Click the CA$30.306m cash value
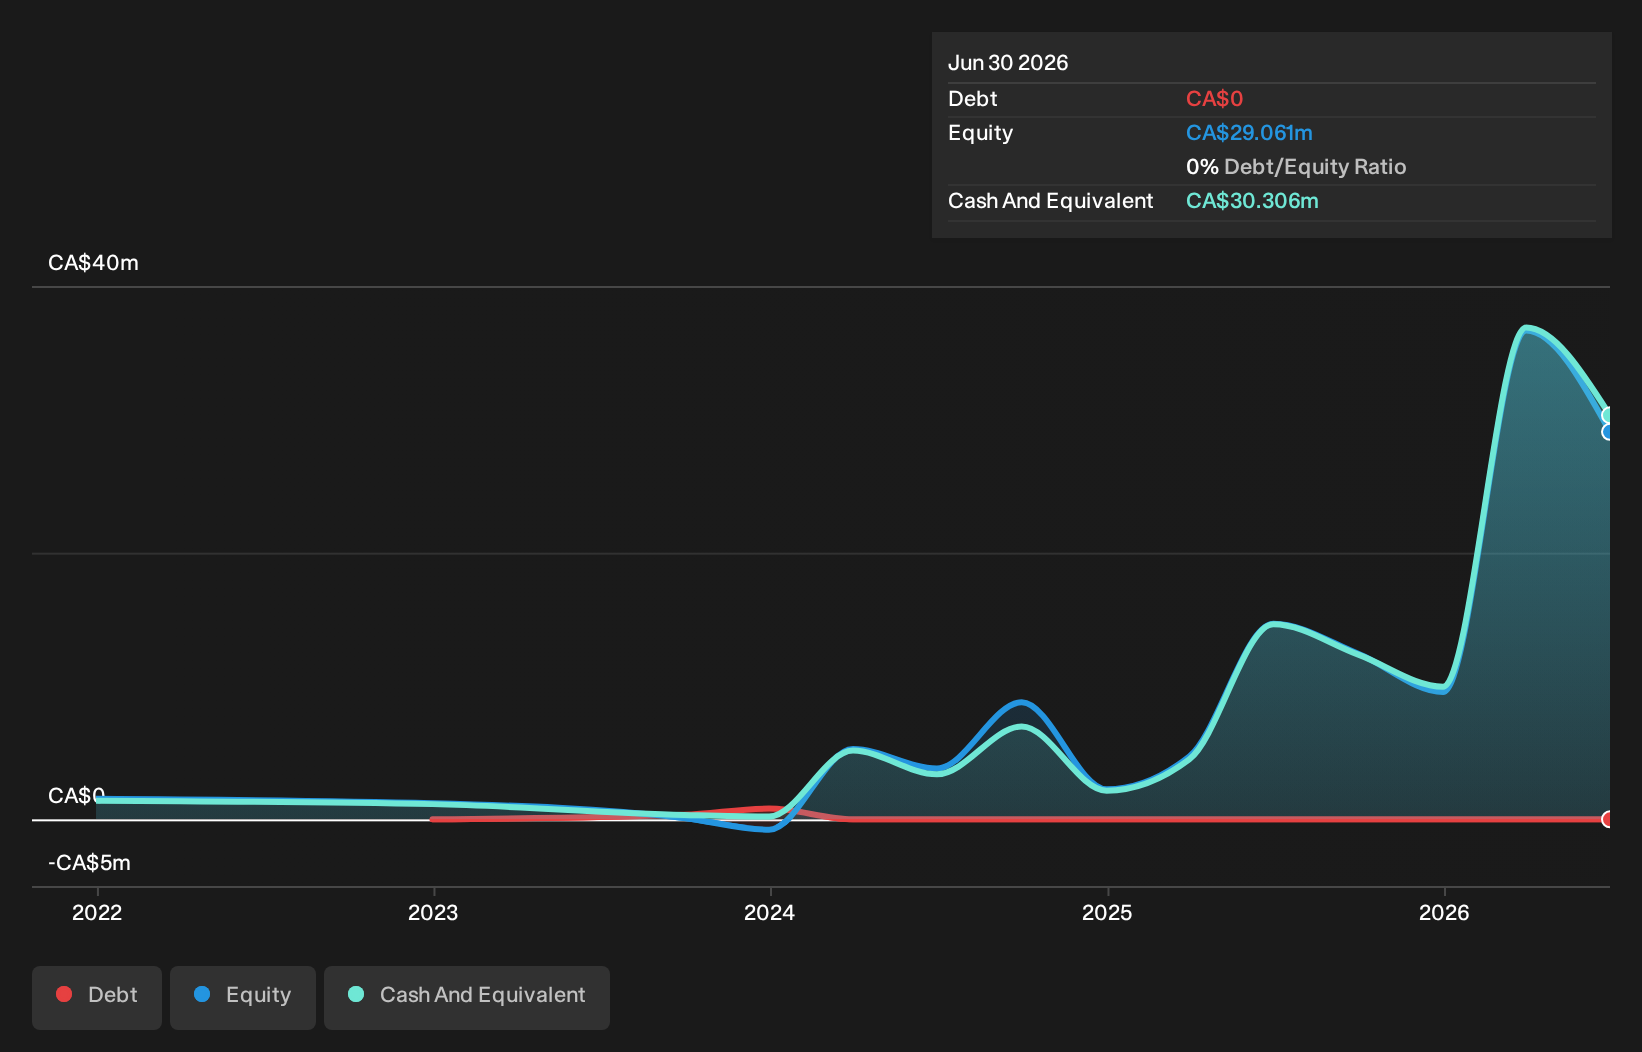1642x1052 pixels. point(1252,201)
